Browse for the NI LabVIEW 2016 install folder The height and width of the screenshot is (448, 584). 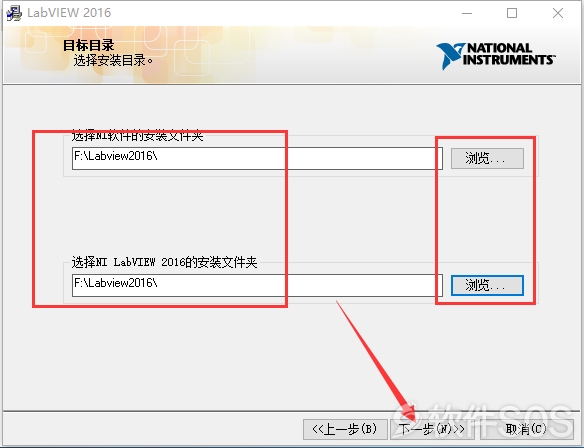487,286
